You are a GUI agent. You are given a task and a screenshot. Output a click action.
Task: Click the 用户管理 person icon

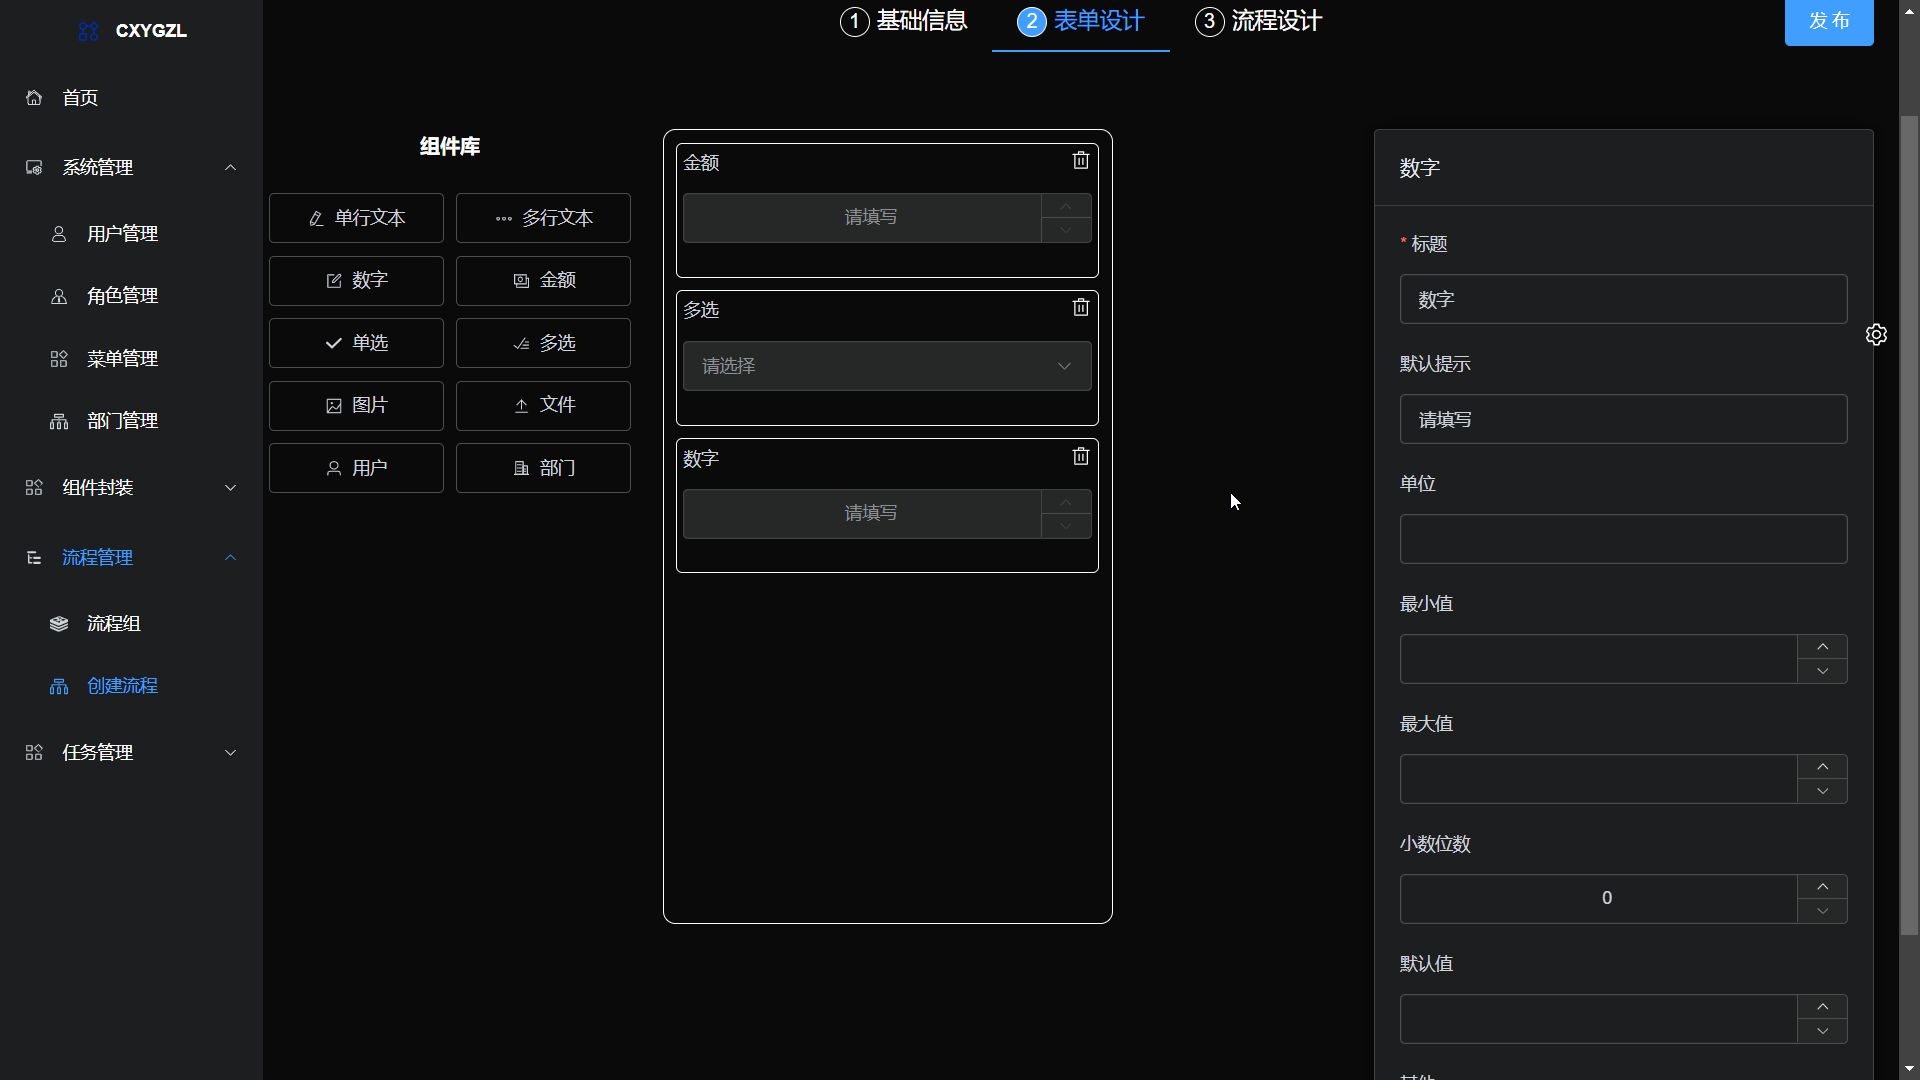pos(59,234)
